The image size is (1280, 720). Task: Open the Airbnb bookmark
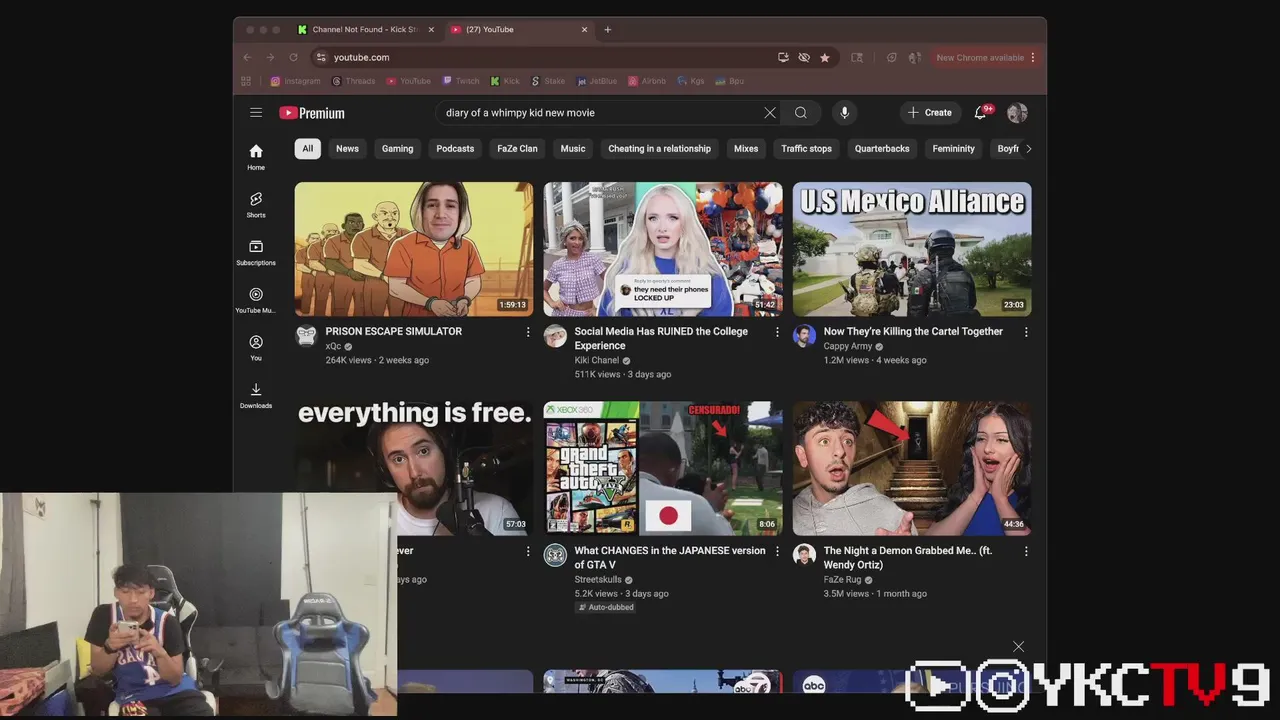647,81
